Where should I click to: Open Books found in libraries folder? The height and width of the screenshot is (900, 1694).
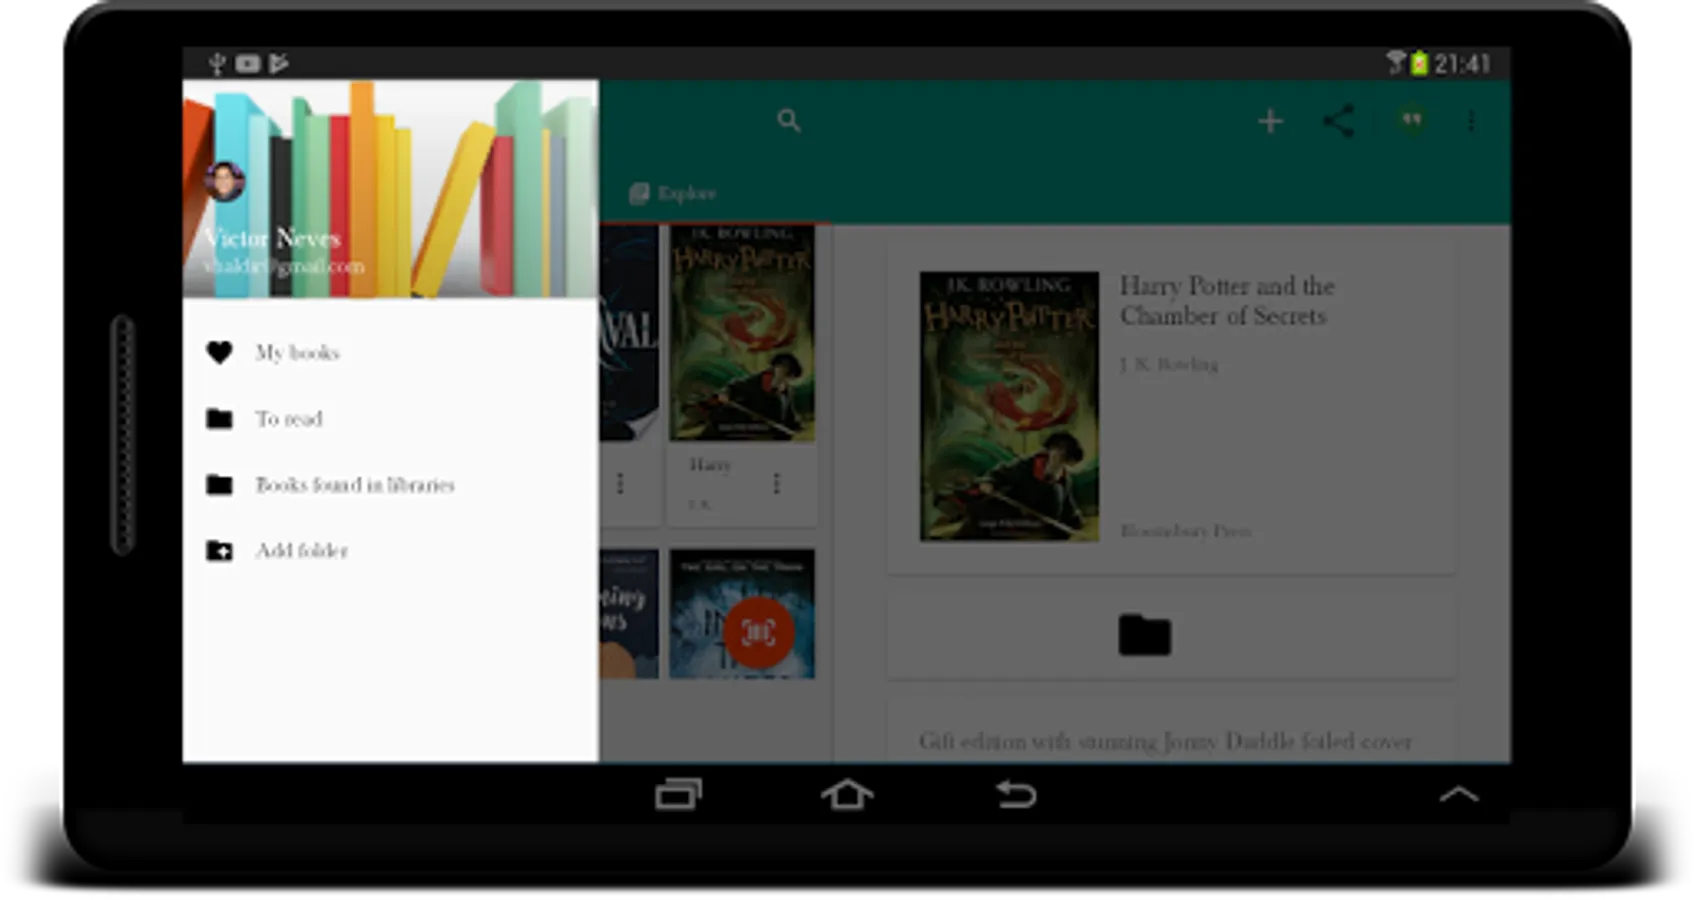coord(391,484)
